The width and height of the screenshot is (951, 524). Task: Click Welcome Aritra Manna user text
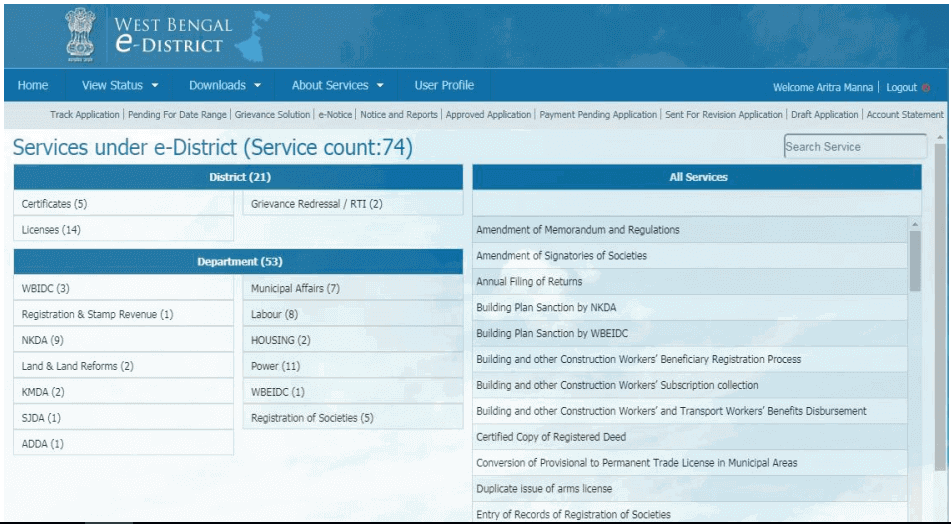822,87
